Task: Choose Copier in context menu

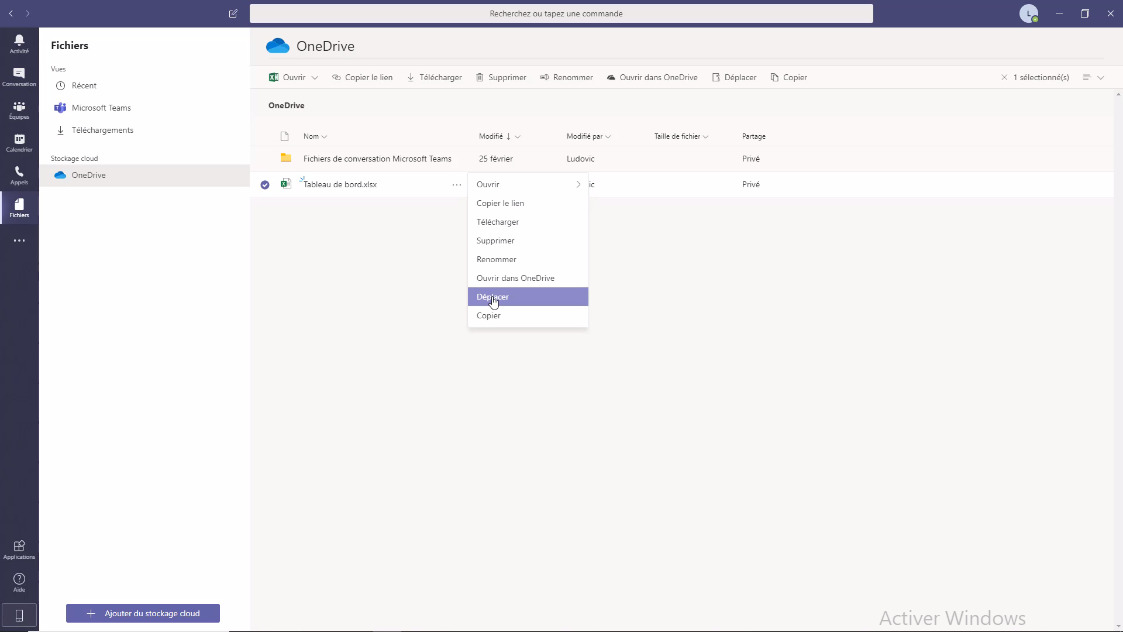Action: tap(528, 315)
